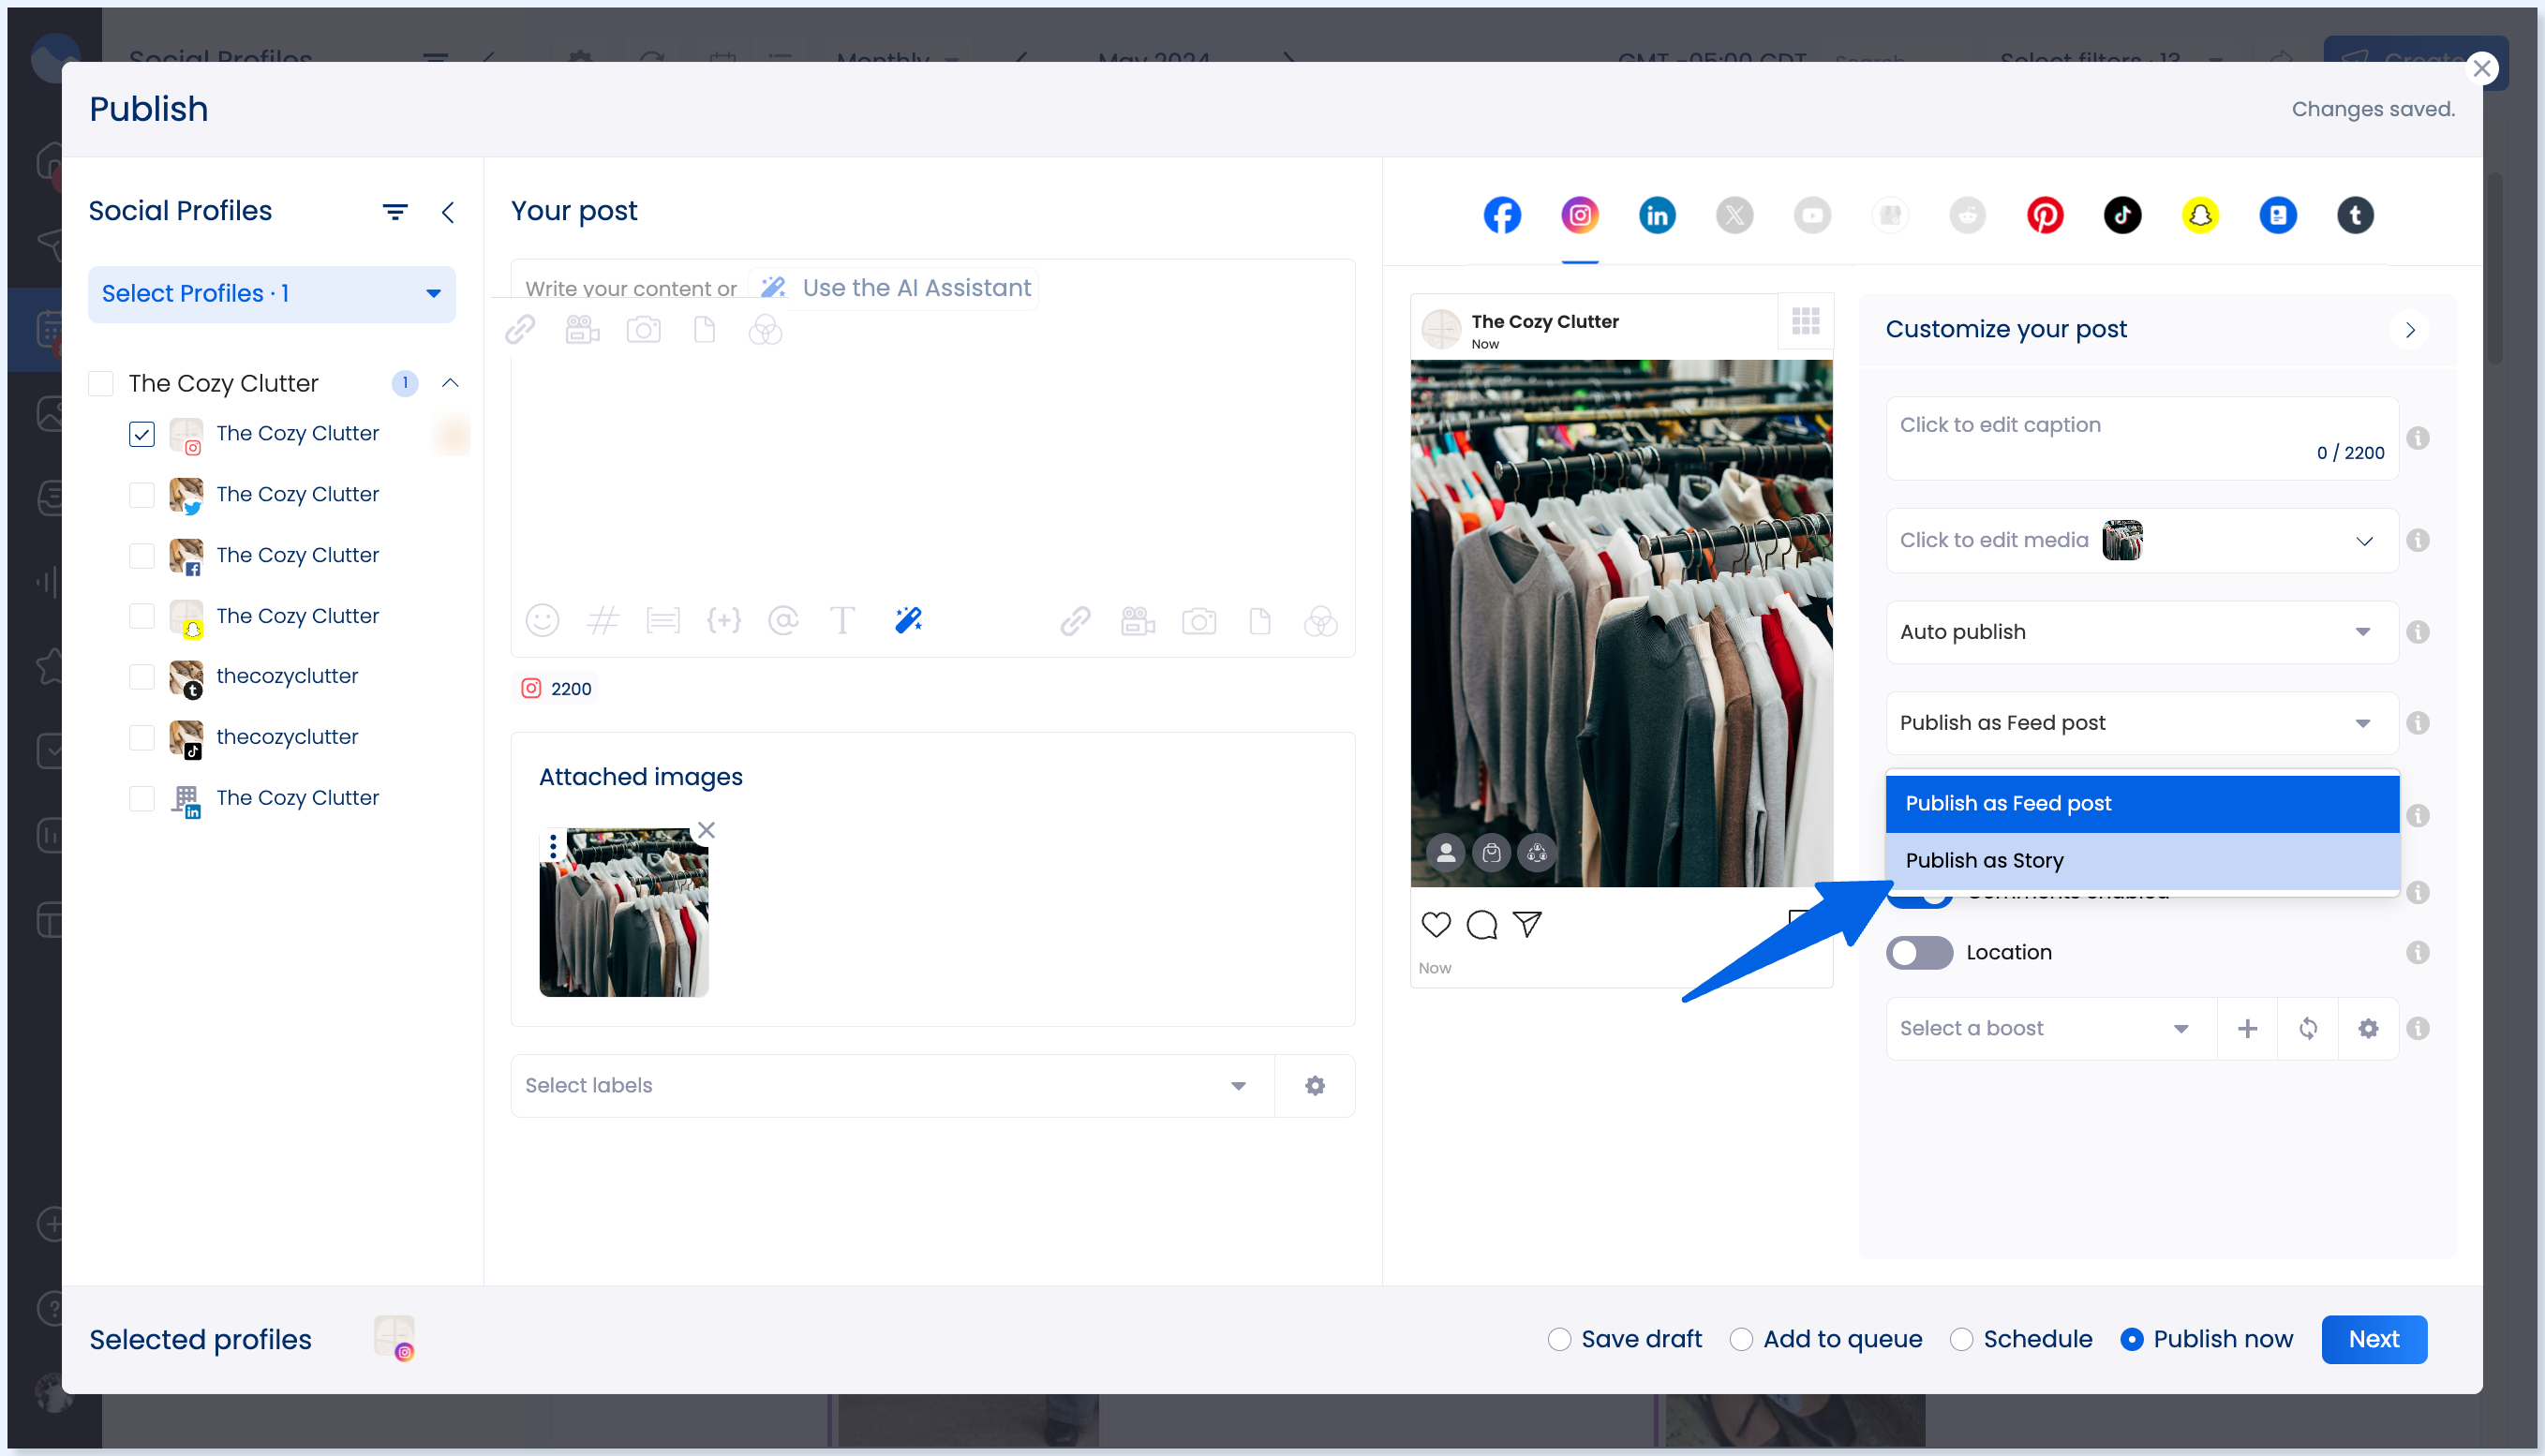
Task: Click the Reddit network icon
Action: coord(1967,215)
